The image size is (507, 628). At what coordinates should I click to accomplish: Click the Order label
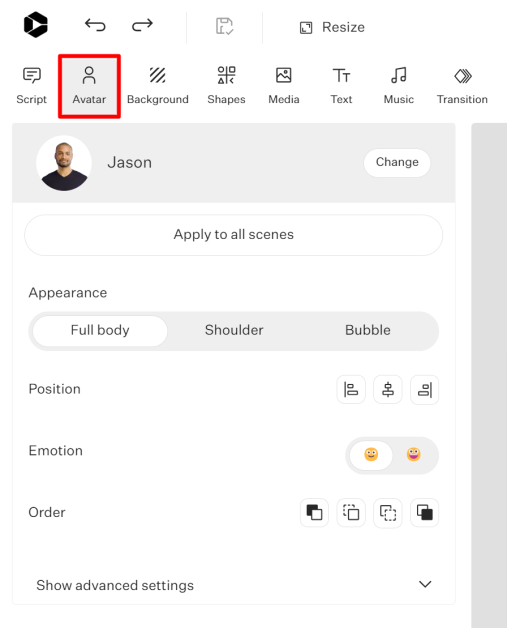[x=46, y=513]
